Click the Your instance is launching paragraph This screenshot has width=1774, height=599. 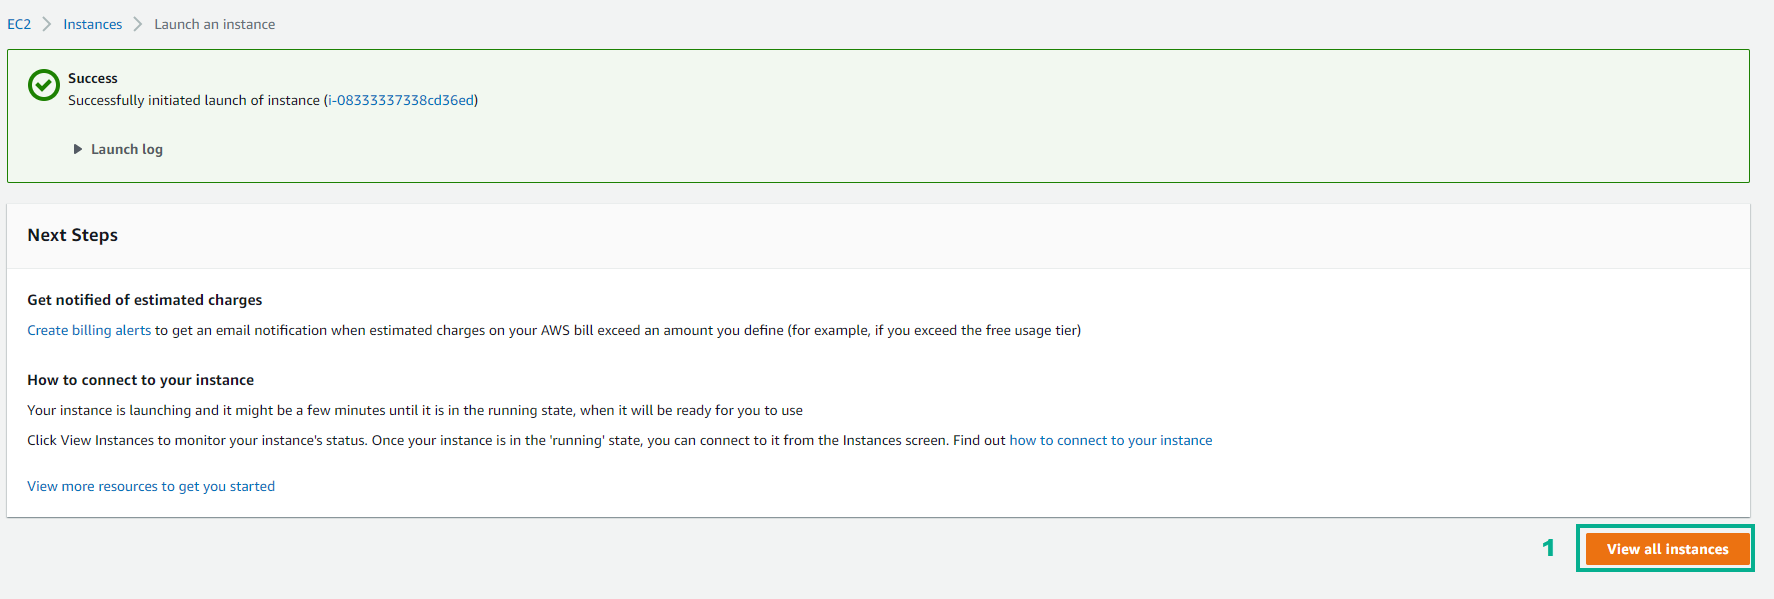[x=415, y=410]
